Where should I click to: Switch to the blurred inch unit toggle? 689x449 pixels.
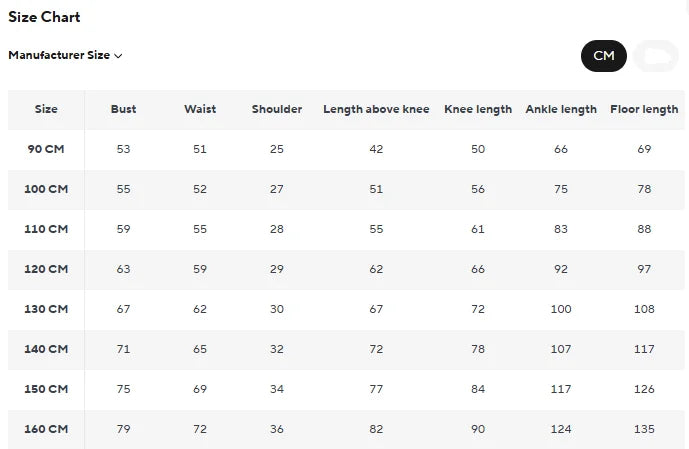pyautogui.click(x=656, y=56)
